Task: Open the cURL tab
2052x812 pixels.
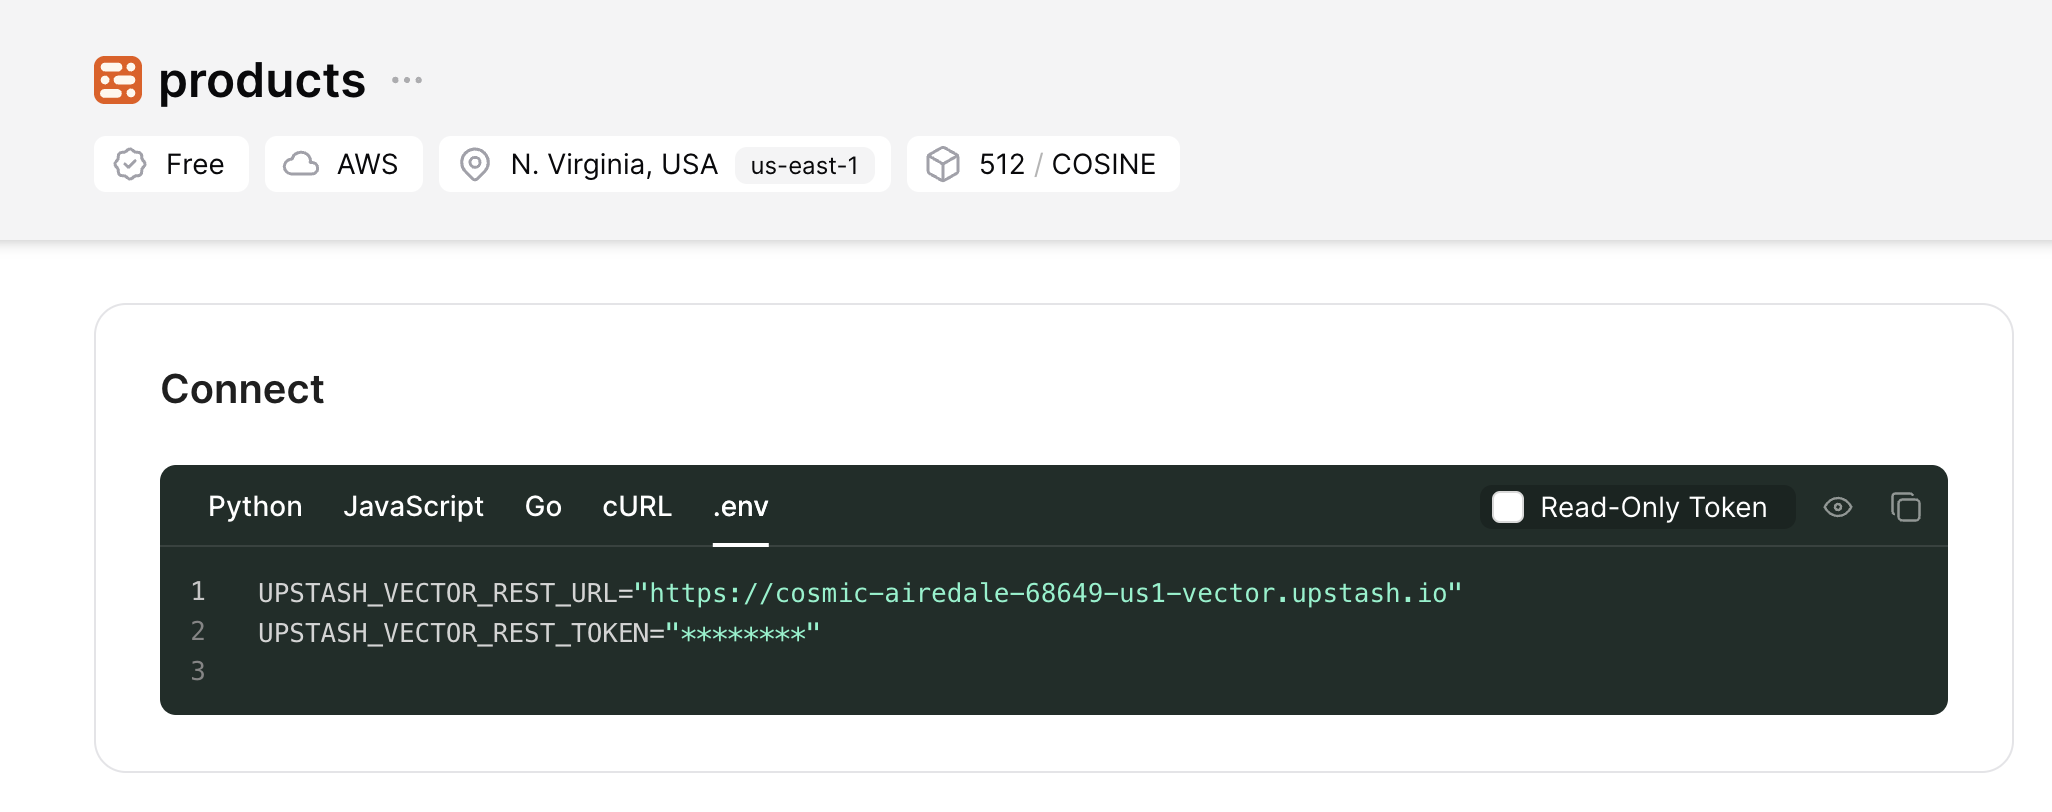Action: (x=637, y=507)
